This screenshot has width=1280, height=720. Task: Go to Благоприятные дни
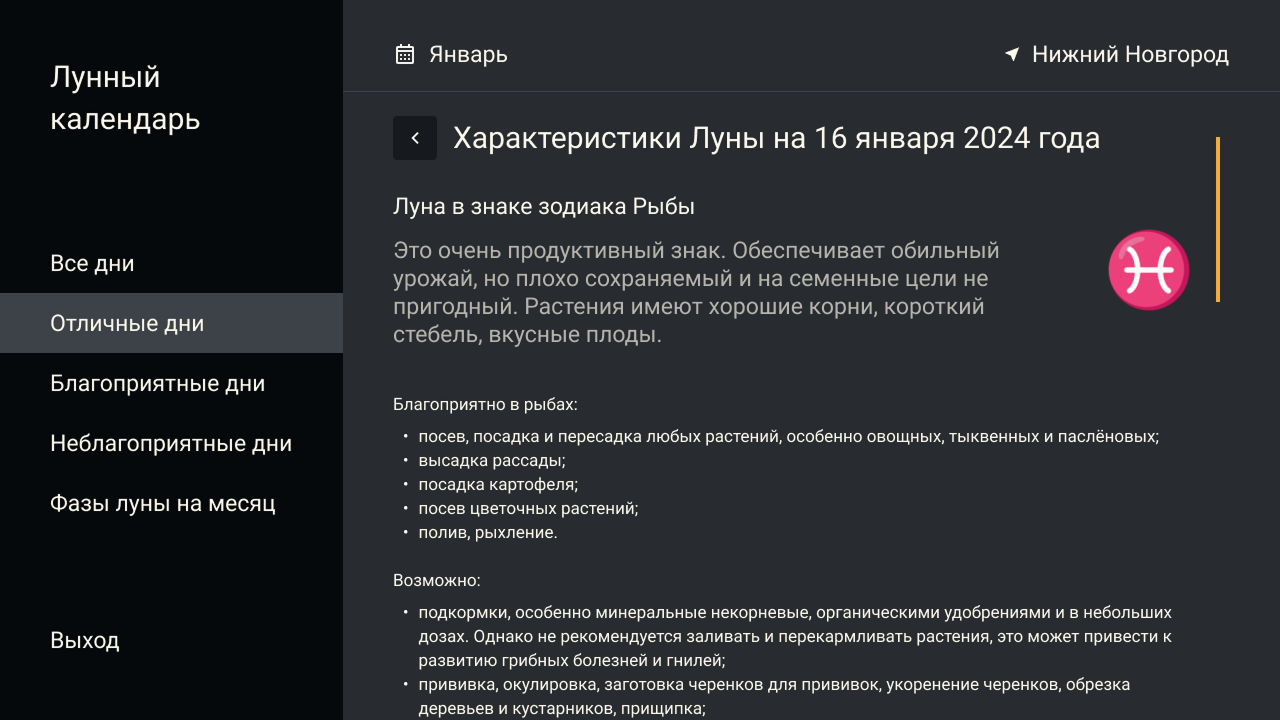tap(157, 384)
